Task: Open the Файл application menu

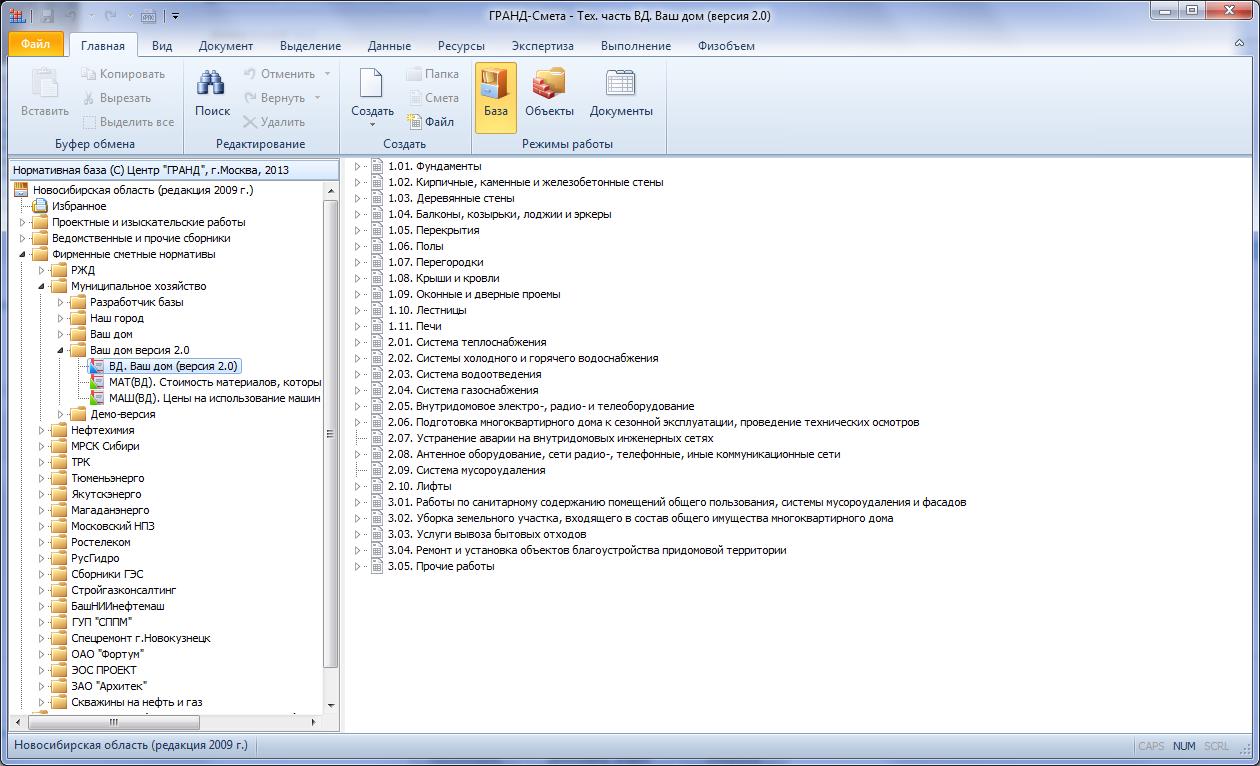Action: 35,45
